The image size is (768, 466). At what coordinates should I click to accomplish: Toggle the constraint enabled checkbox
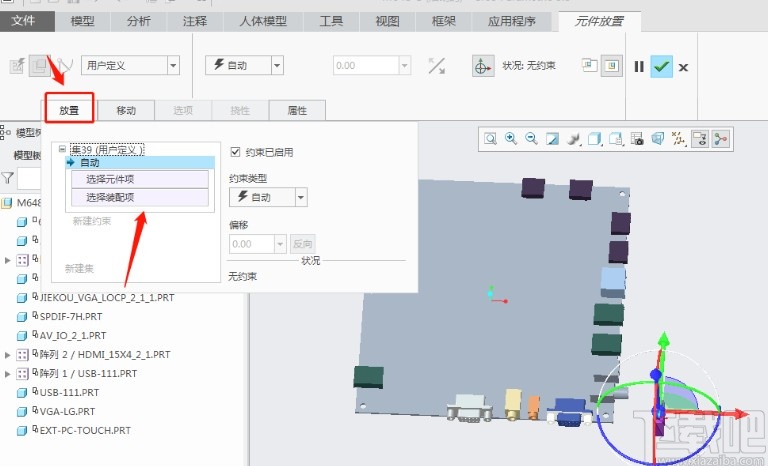coord(235,152)
